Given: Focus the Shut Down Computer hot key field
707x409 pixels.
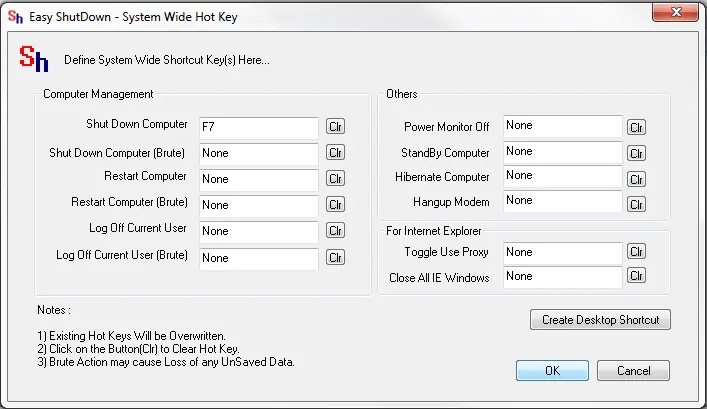Looking at the screenshot, I should pyautogui.click(x=258, y=127).
